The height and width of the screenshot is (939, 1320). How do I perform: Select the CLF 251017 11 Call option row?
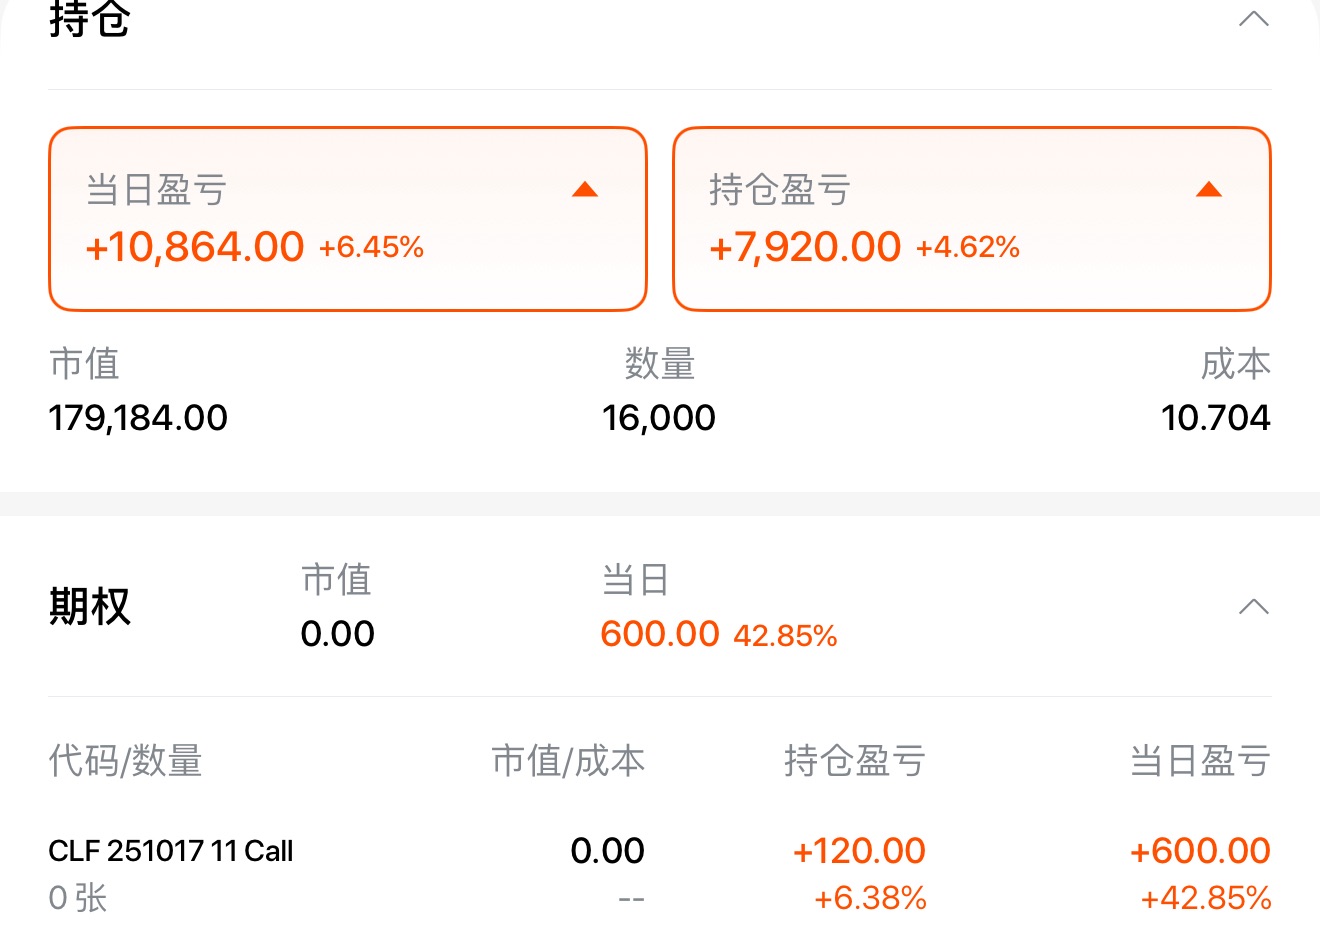coord(660,873)
